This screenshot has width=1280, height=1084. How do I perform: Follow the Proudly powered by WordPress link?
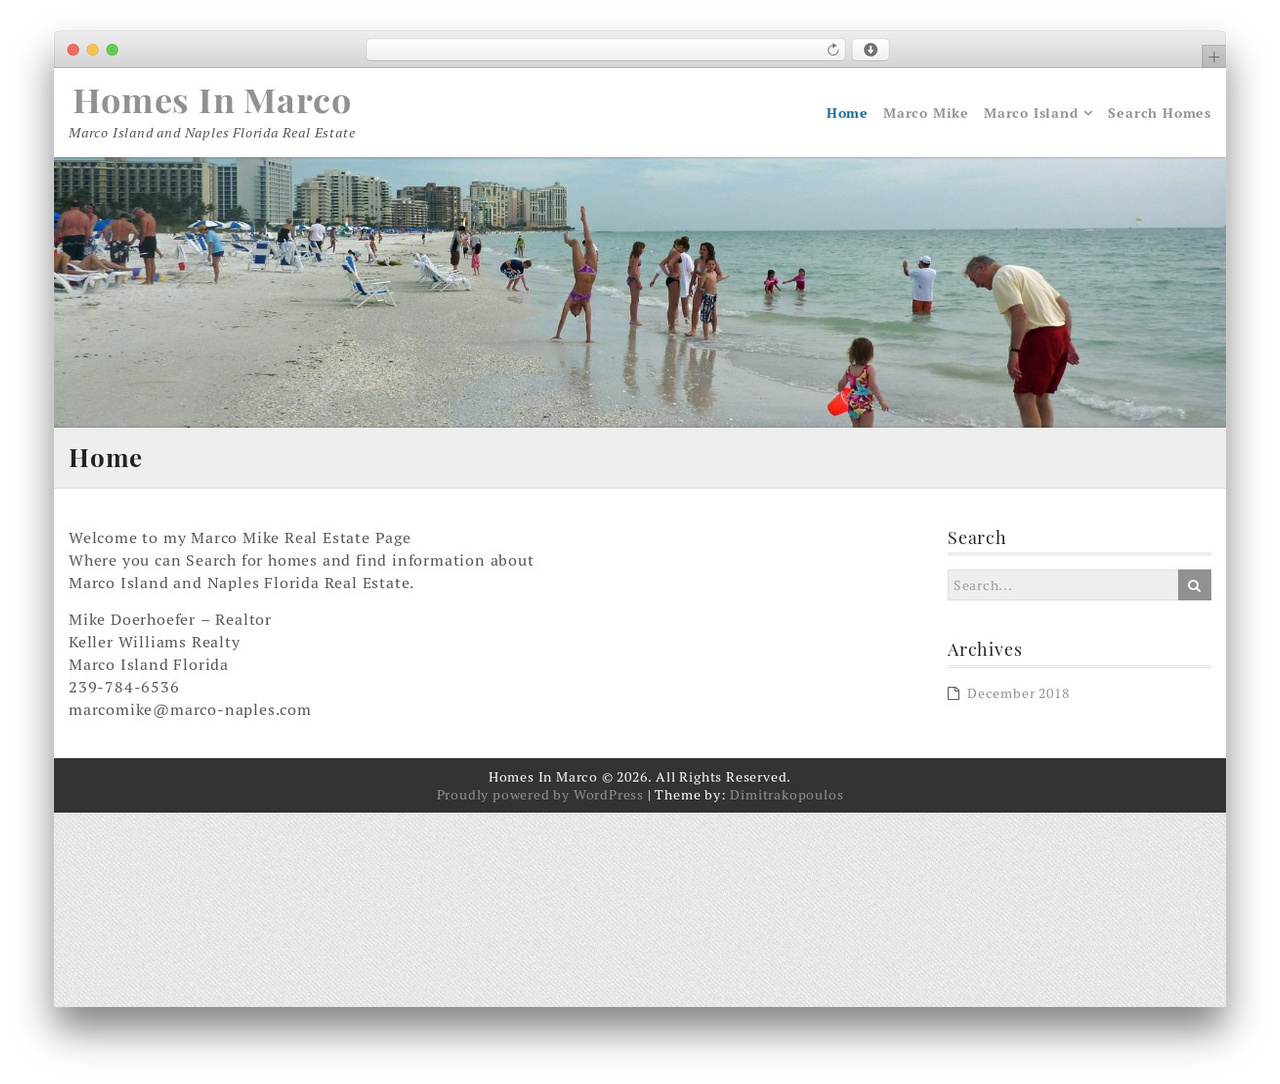coord(540,795)
